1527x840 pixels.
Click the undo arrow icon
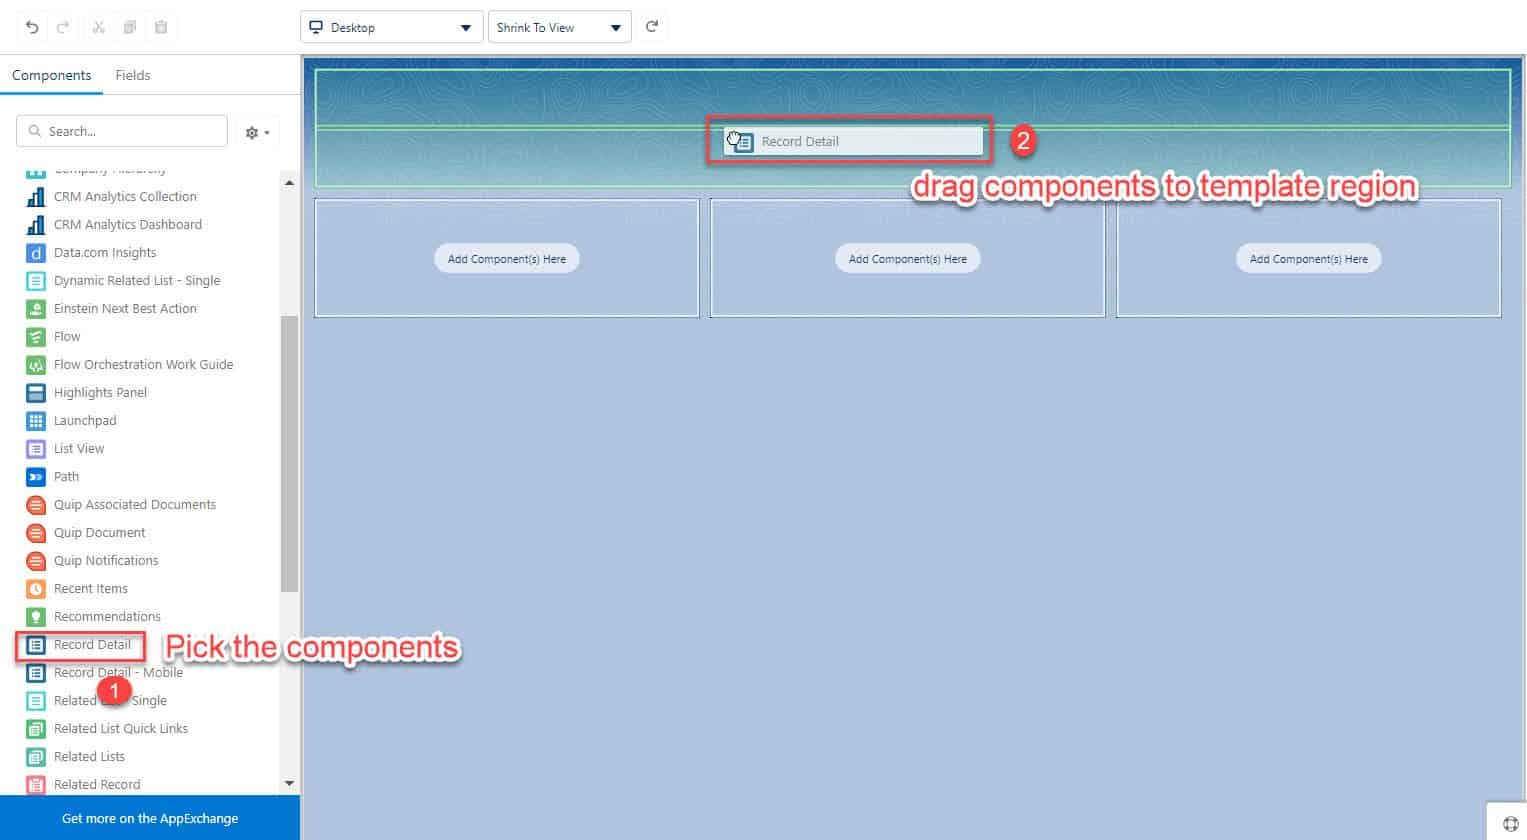tap(32, 27)
